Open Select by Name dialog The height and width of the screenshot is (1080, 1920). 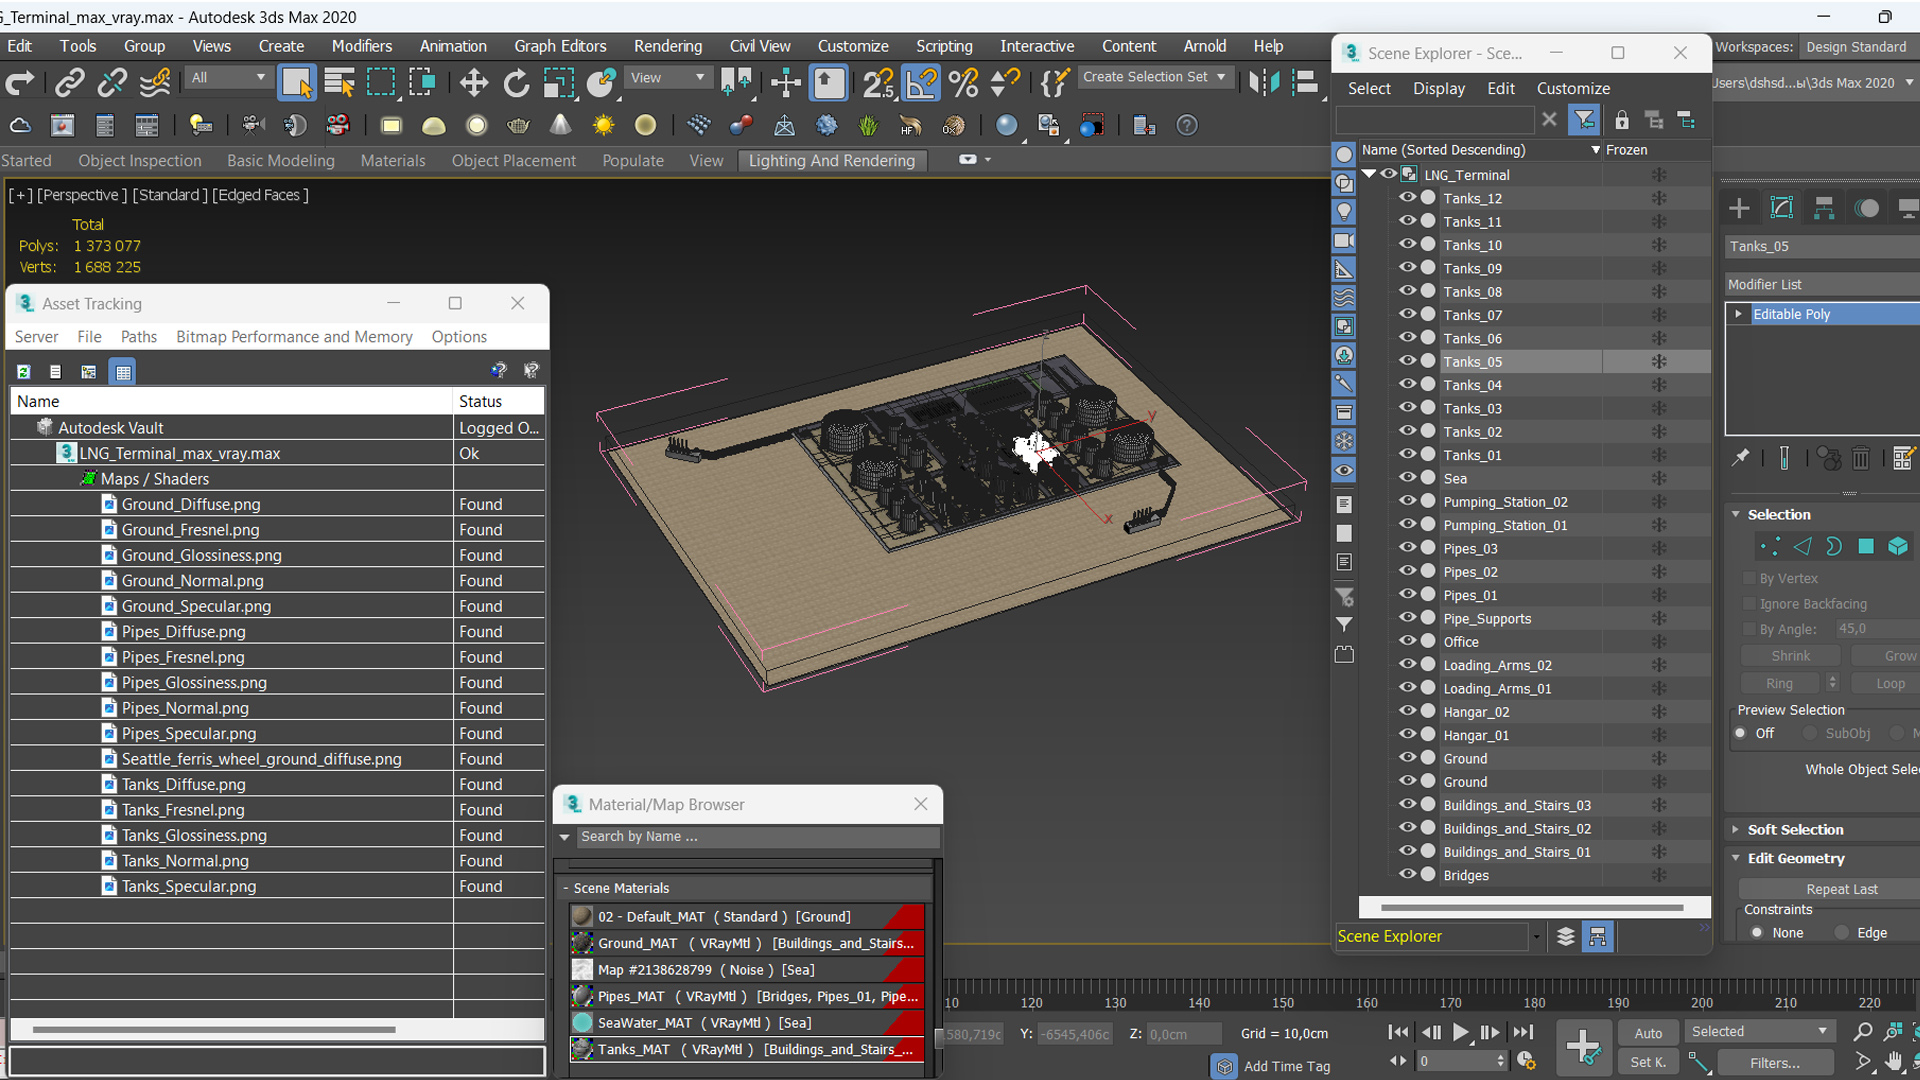click(339, 83)
